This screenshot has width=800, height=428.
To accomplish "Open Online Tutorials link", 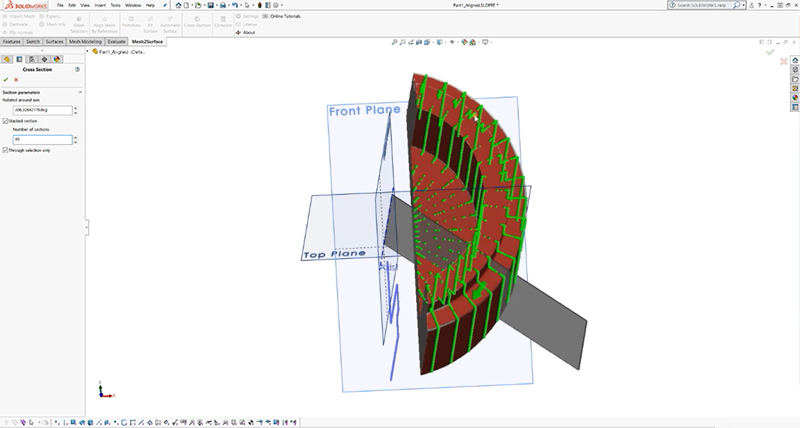I will point(281,16).
